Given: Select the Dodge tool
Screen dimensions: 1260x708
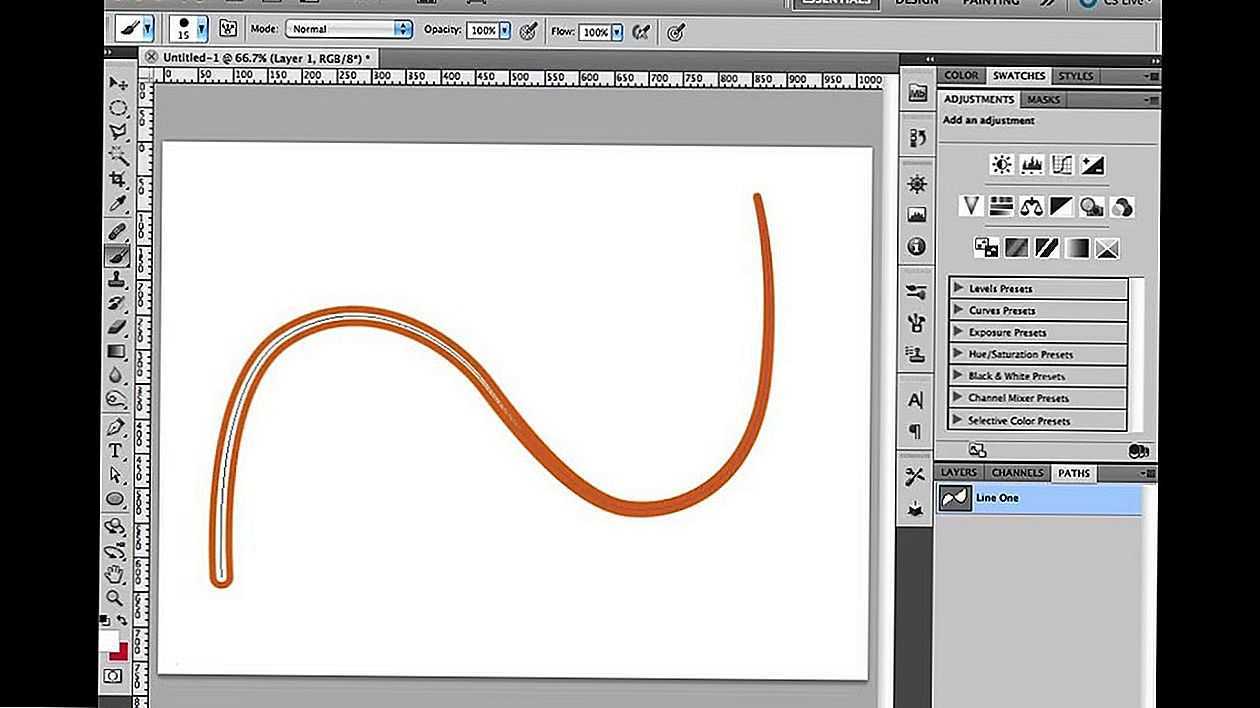Looking at the screenshot, I should pyautogui.click(x=117, y=399).
